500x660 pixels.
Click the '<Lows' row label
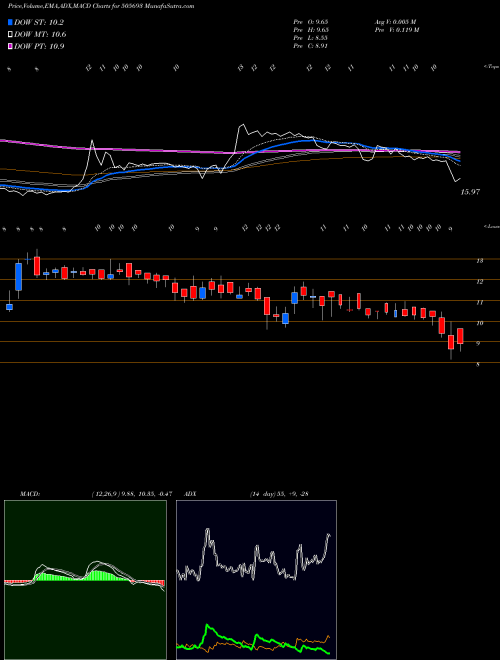click(x=492, y=226)
